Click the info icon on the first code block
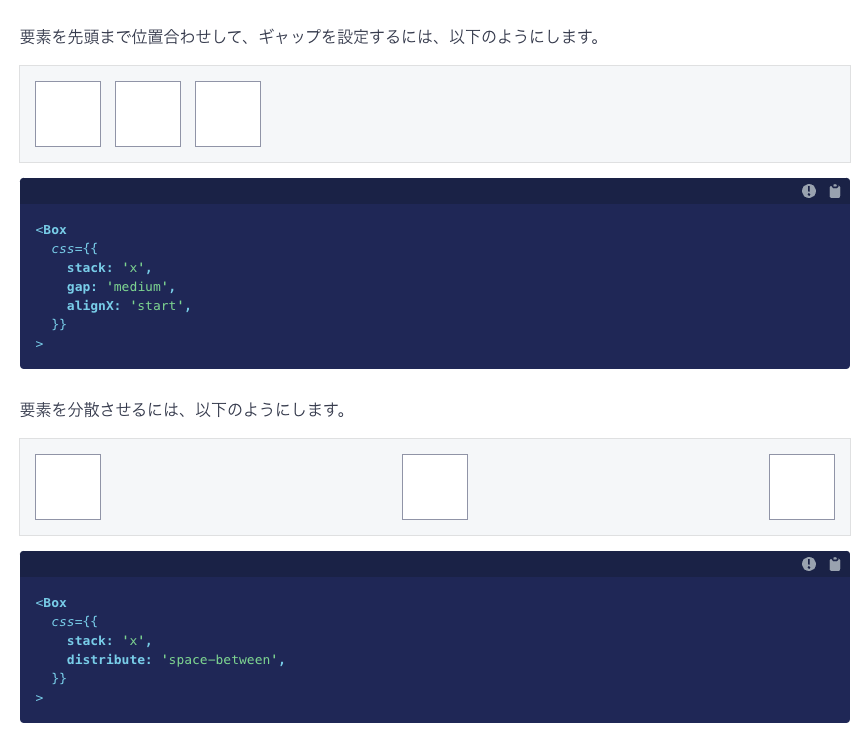 809,191
